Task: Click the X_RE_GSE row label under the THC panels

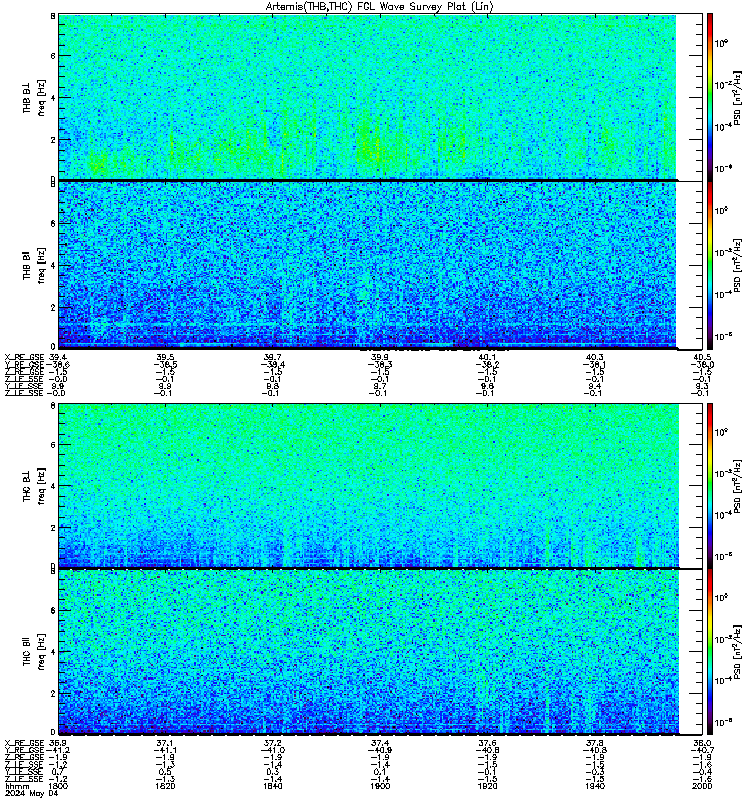Action: (x=24, y=743)
